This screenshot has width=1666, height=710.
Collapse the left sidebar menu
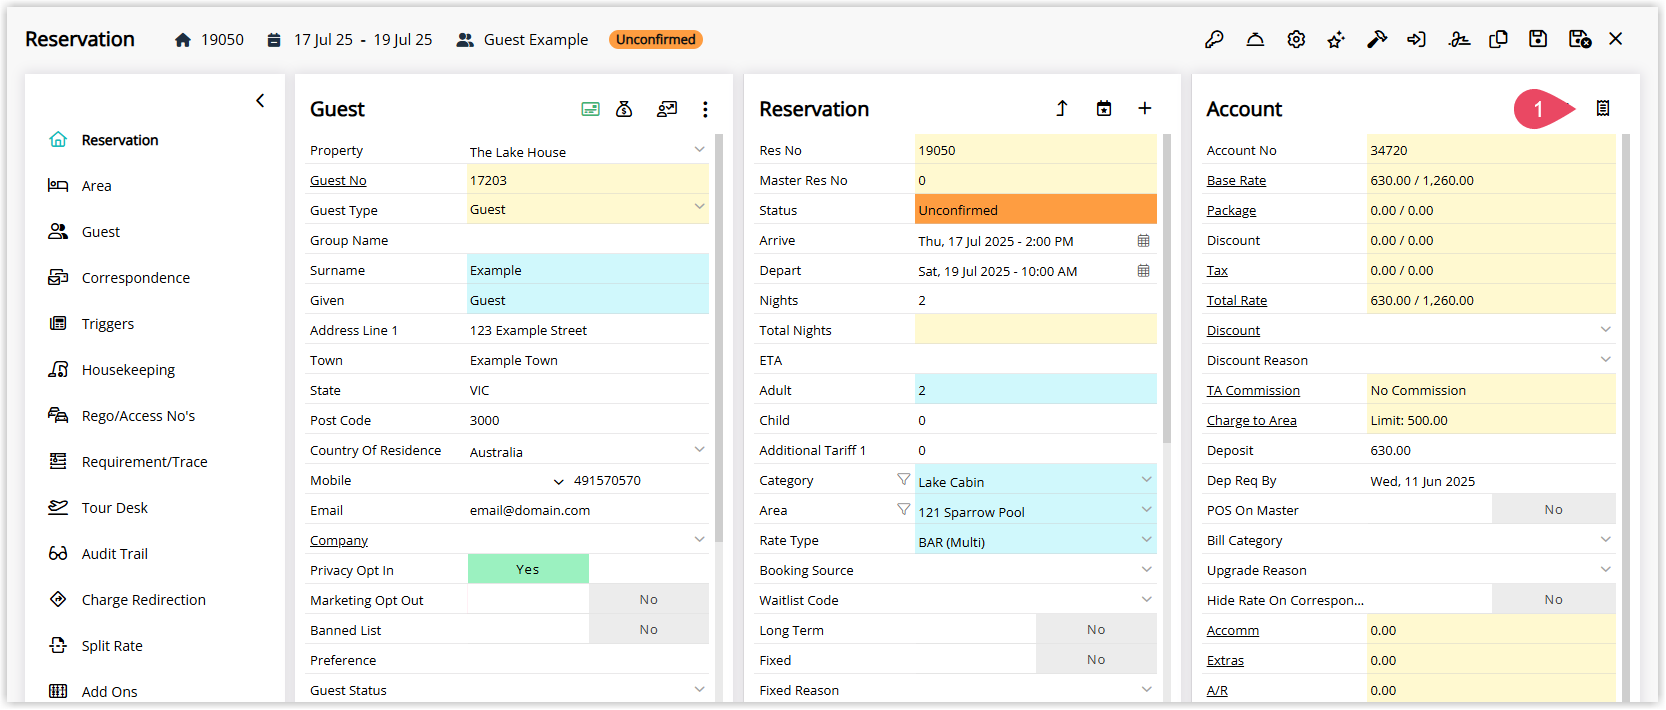(x=260, y=100)
